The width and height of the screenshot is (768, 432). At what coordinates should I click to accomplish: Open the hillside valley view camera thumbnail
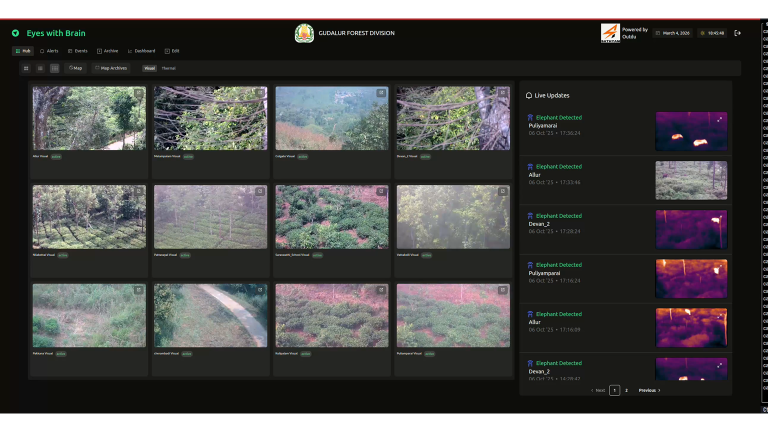[332, 119]
